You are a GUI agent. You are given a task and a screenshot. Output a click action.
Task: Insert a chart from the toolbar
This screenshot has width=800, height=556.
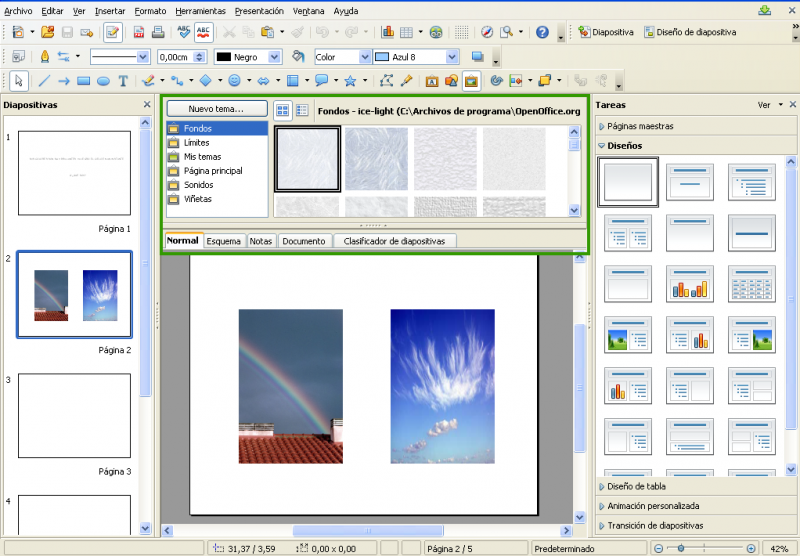(x=387, y=32)
